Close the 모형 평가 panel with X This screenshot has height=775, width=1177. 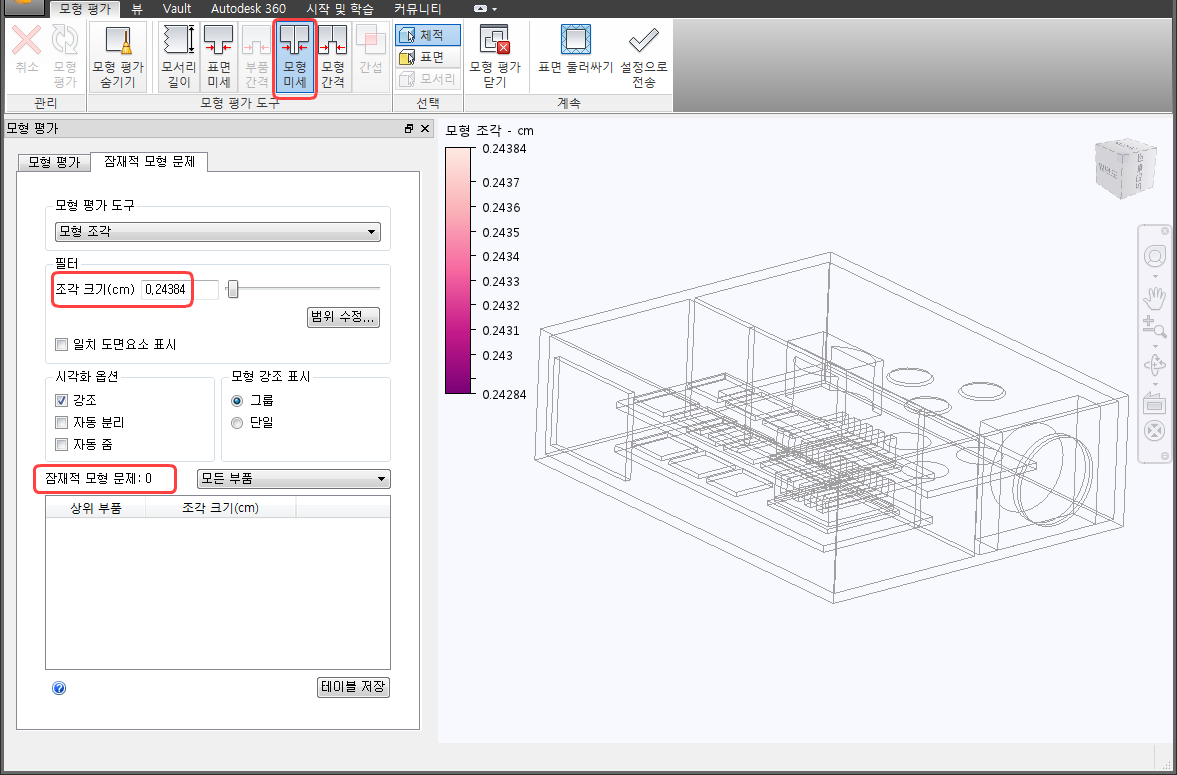pos(425,128)
